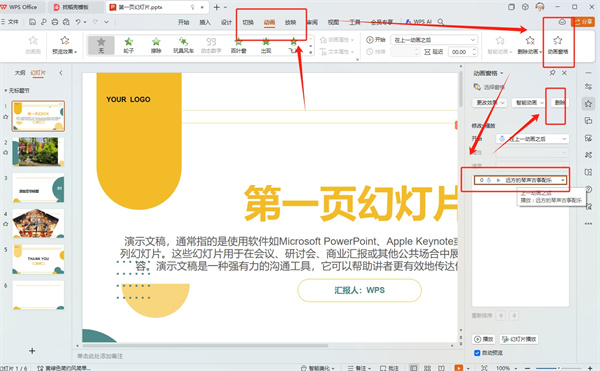Click the more options dots in right sidebar

click(588, 224)
